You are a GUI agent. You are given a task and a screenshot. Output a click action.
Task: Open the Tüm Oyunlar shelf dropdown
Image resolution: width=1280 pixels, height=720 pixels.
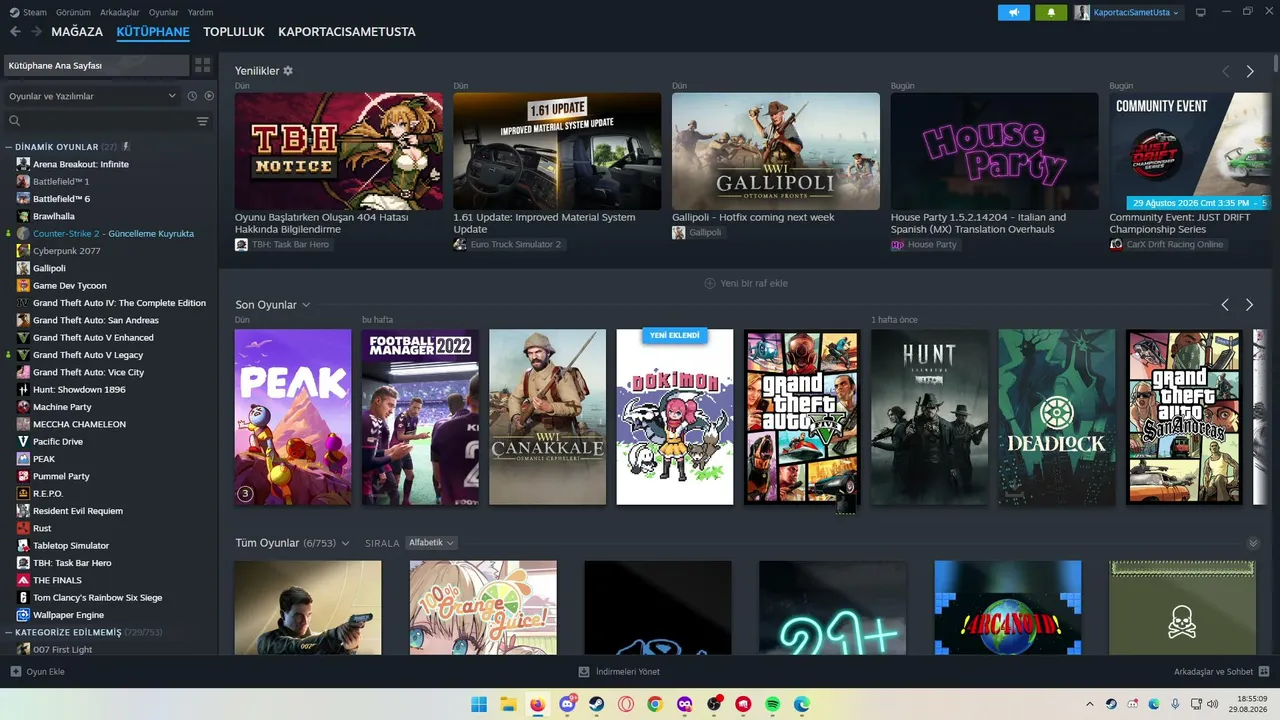coord(345,543)
